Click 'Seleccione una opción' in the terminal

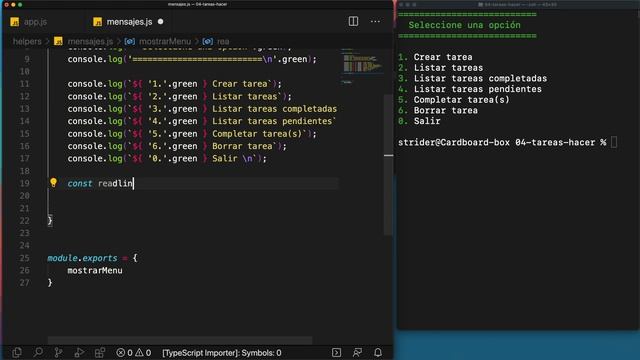464,25
